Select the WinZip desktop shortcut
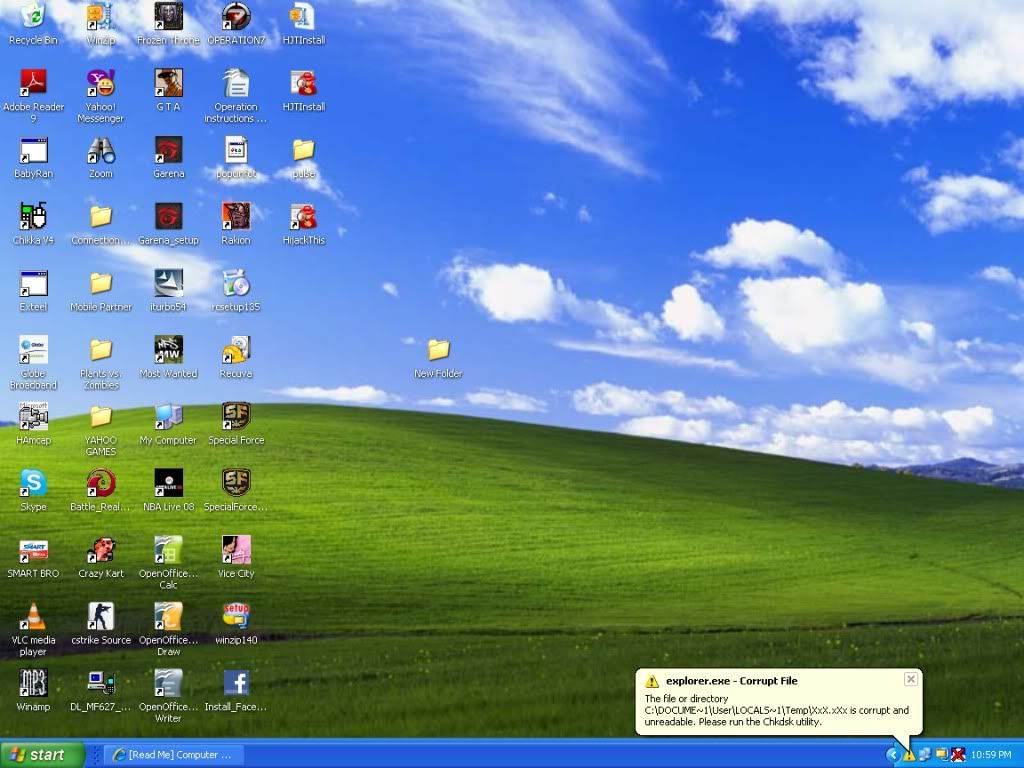1024x768 pixels. 101,24
